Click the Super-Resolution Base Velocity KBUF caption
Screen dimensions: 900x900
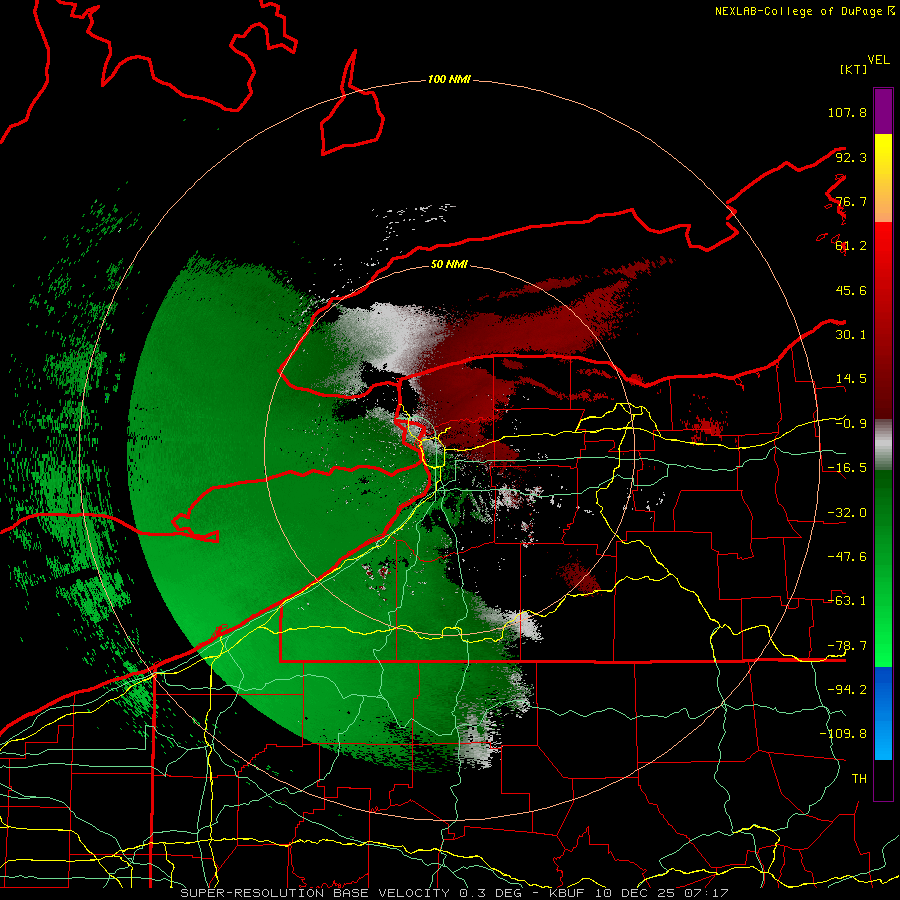pos(454,893)
